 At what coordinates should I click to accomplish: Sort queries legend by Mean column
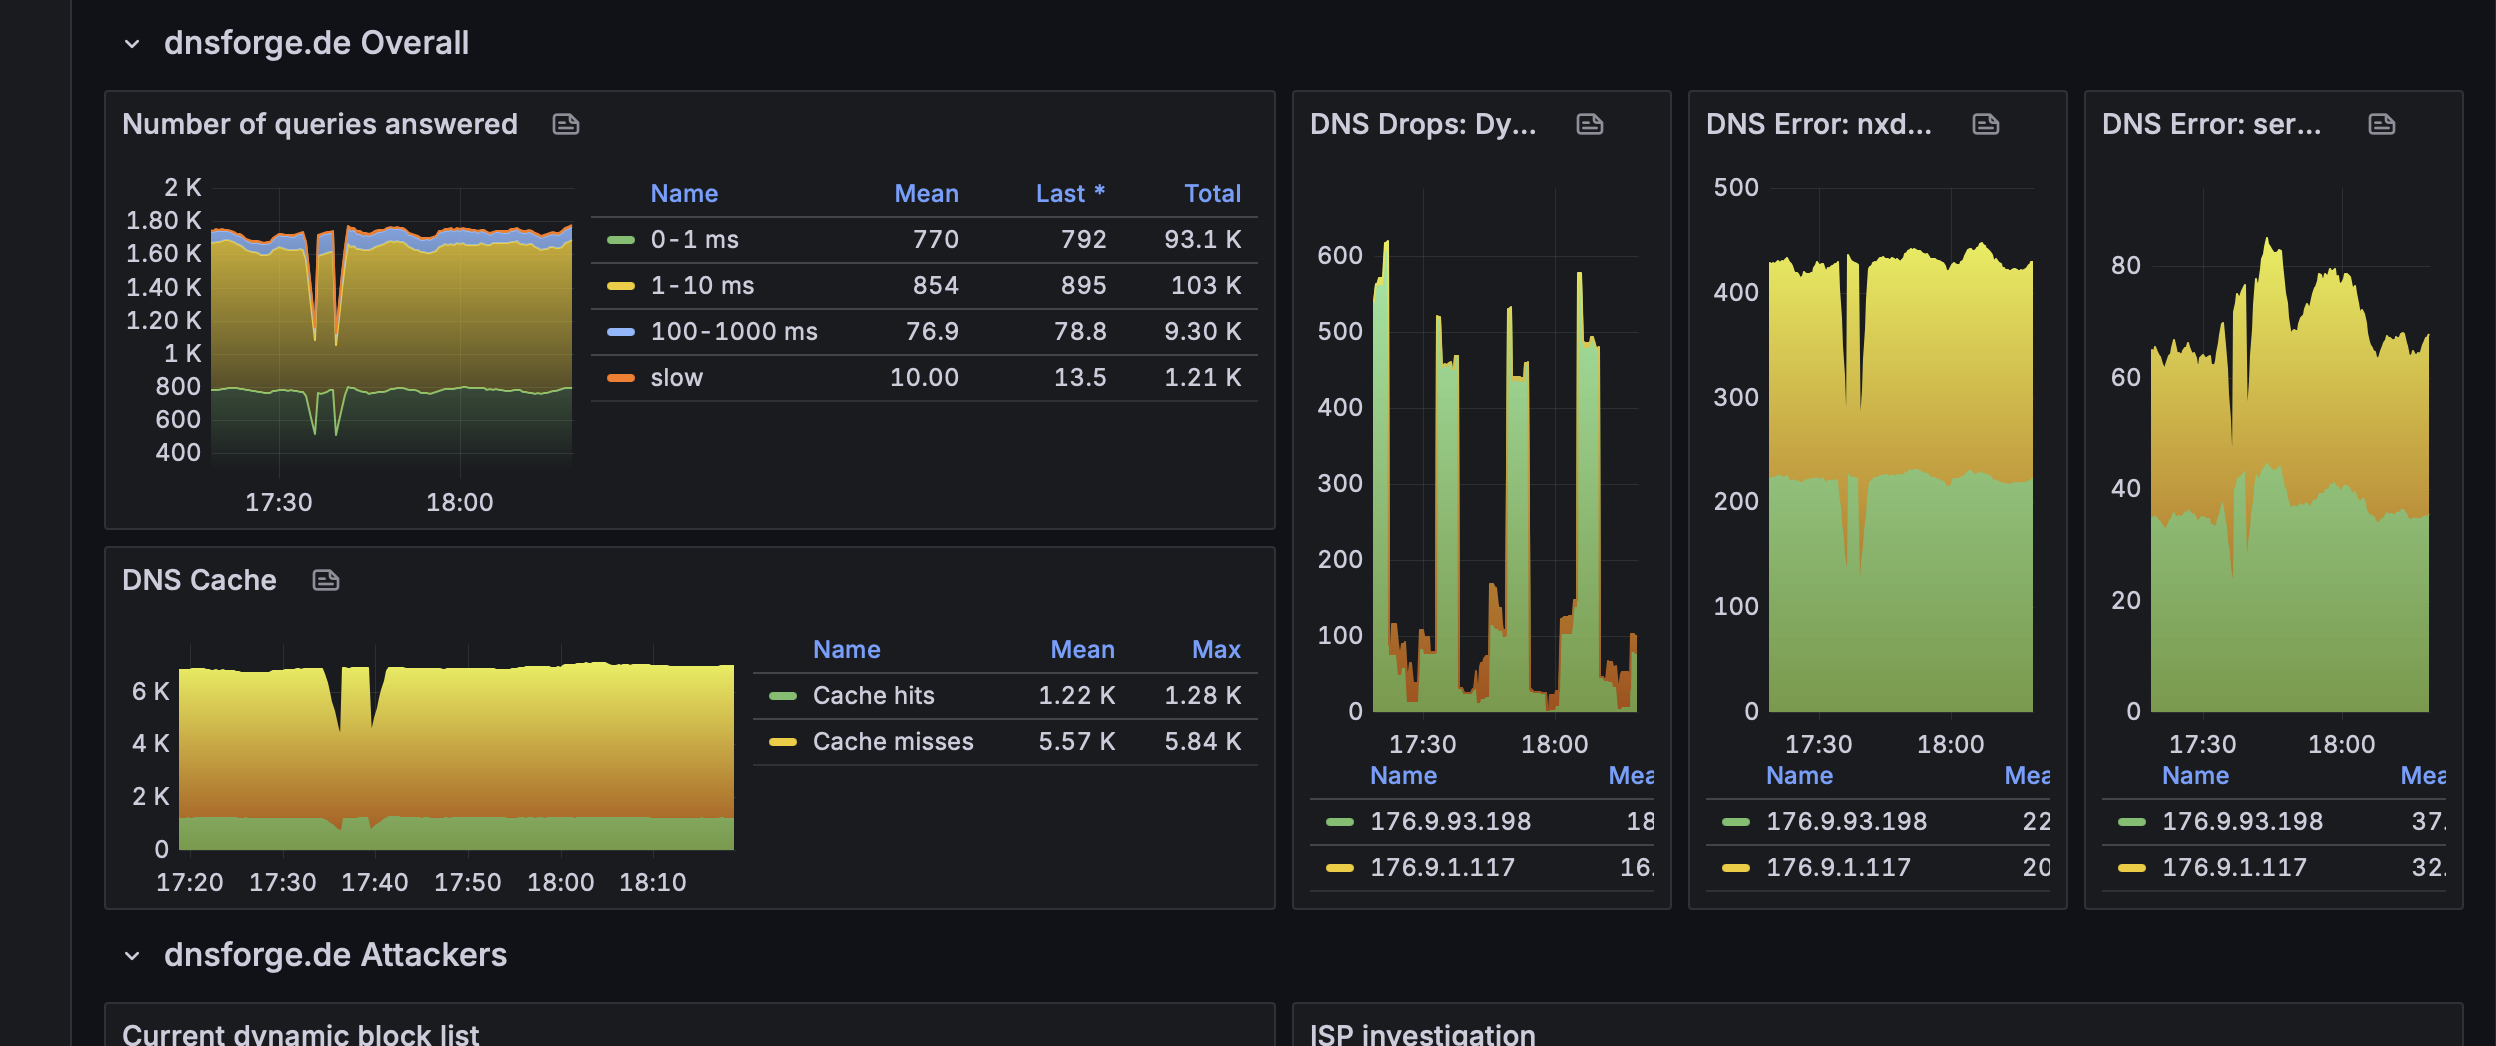pos(926,193)
